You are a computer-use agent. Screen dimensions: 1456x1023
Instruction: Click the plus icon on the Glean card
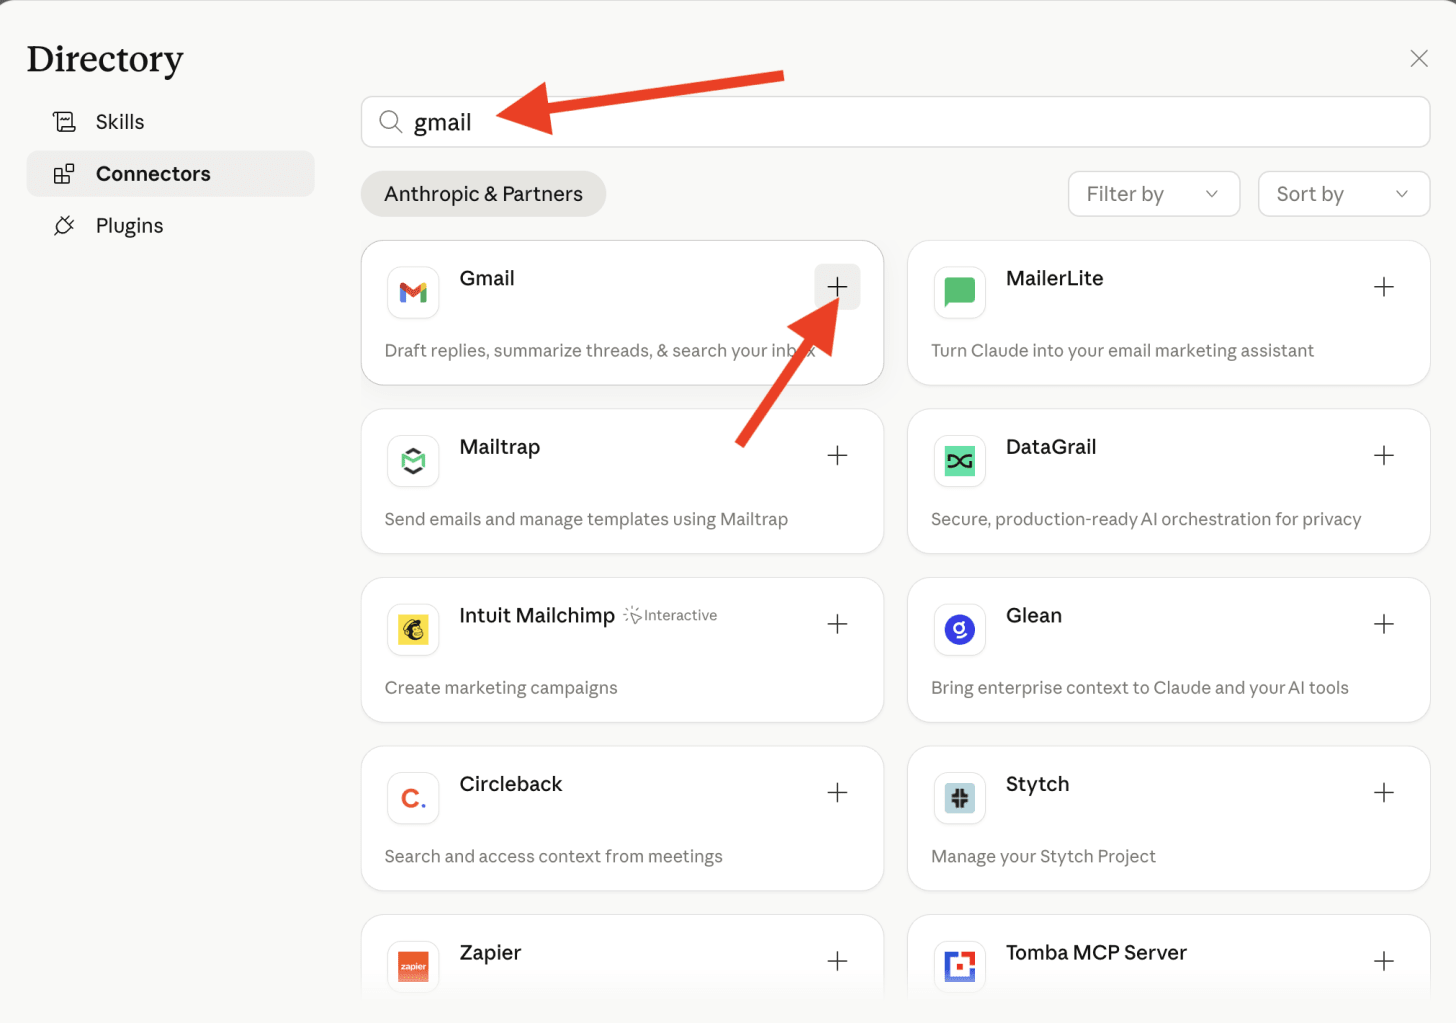coord(1384,624)
